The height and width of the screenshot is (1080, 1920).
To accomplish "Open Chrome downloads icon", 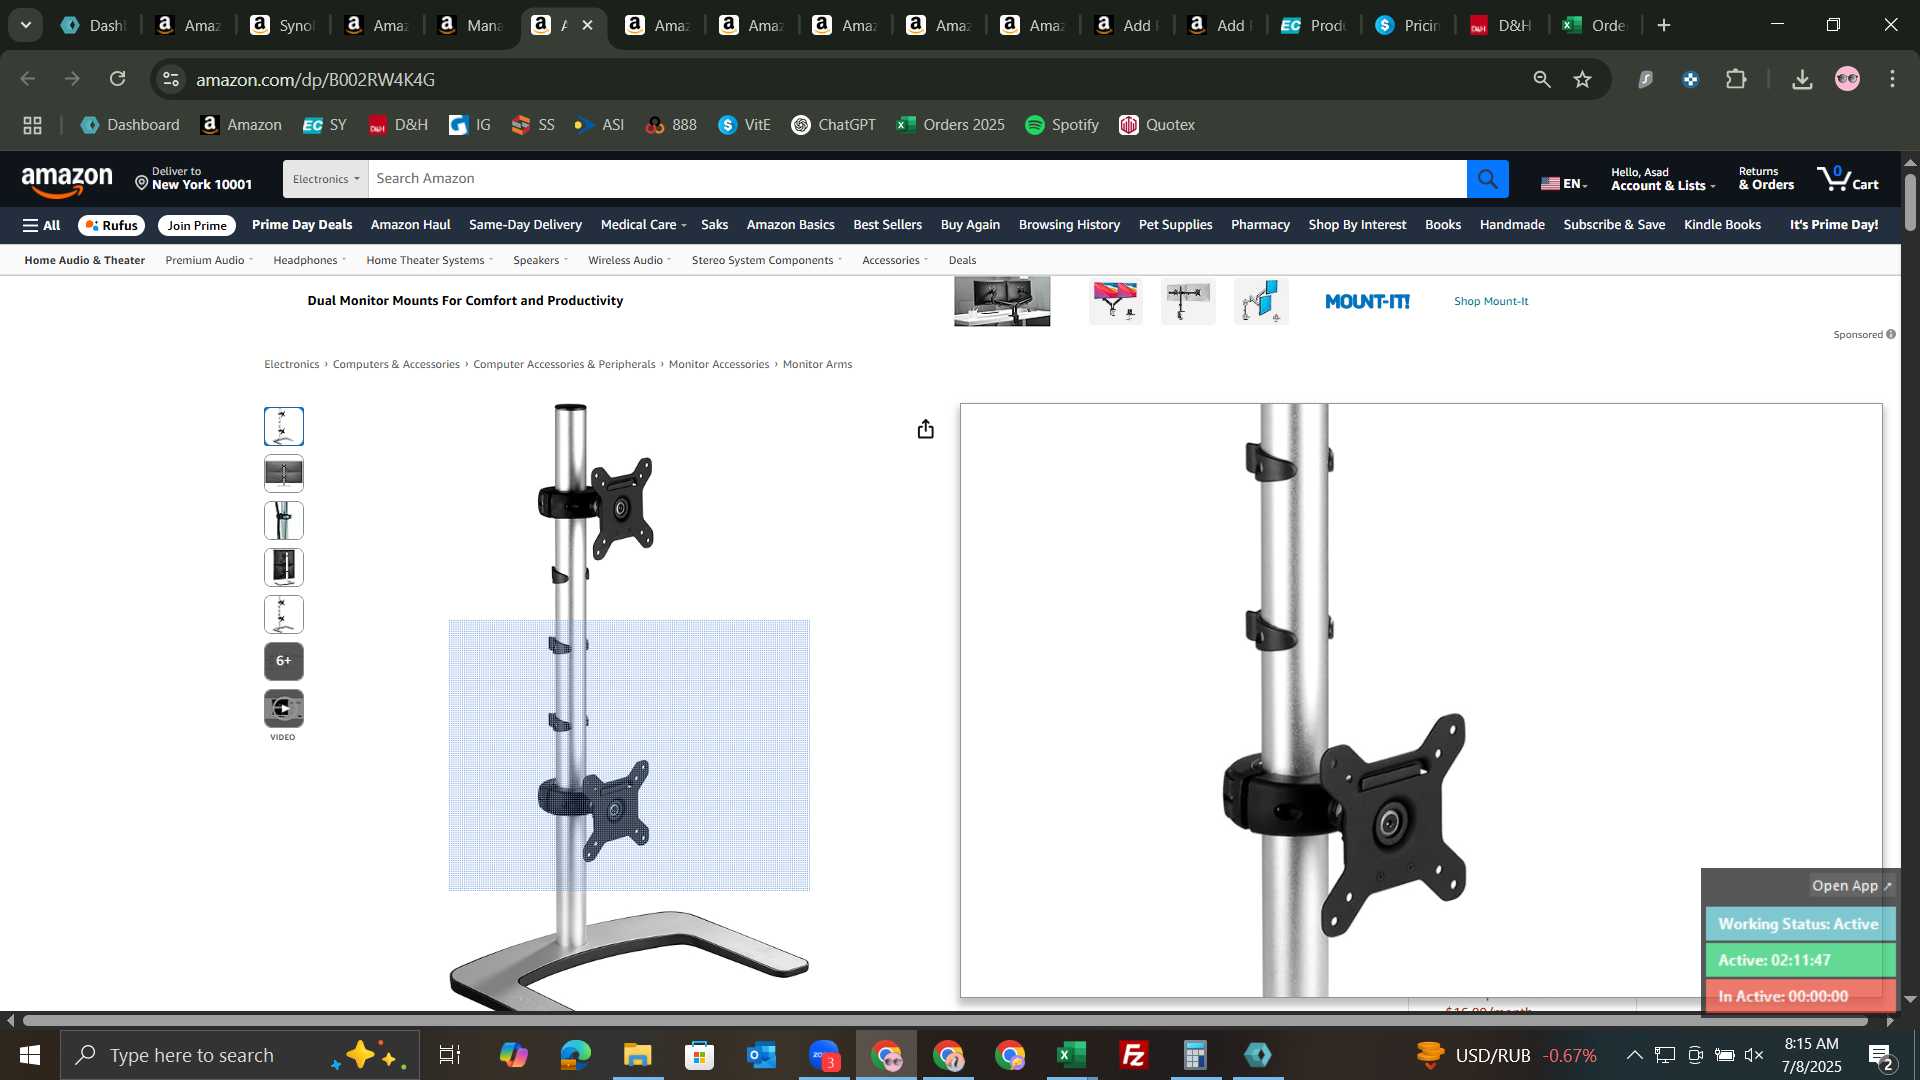I will point(1802,79).
